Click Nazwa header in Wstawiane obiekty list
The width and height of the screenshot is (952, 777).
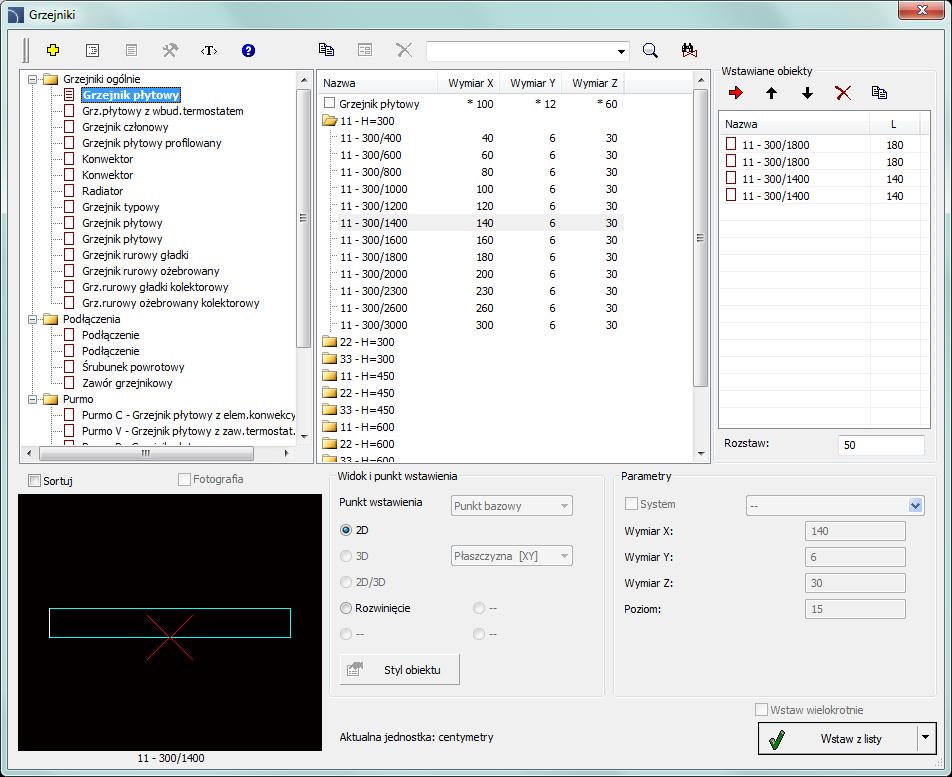[795, 124]
